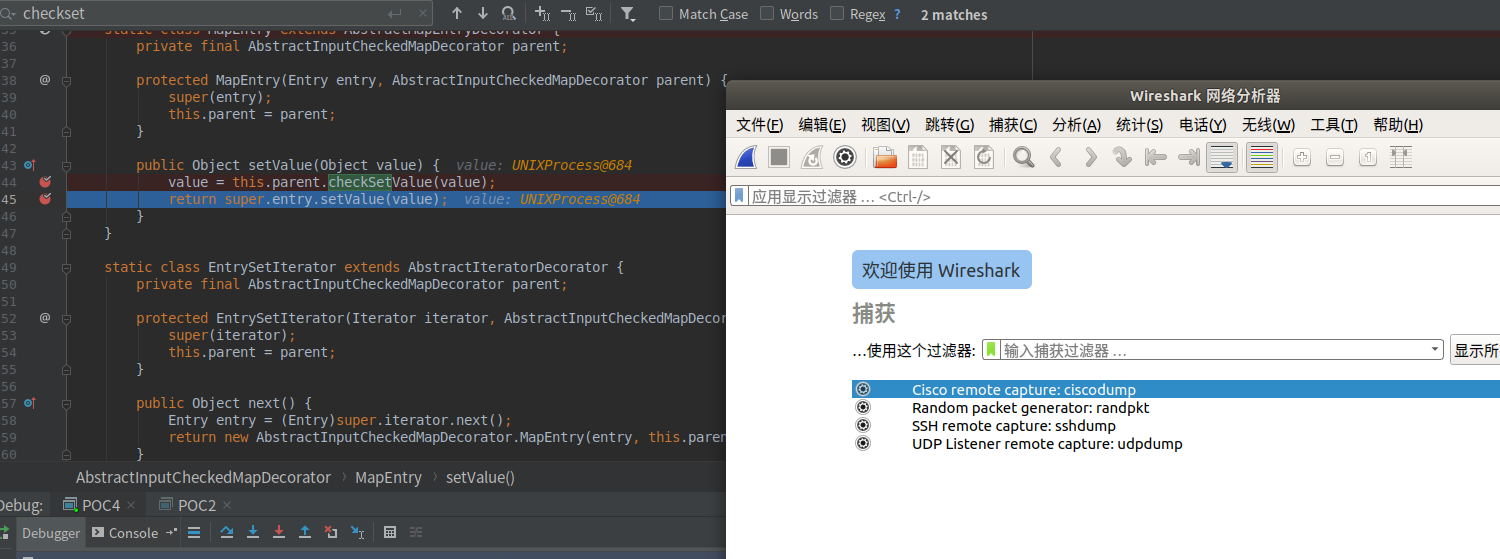Screen dimensions: 1500x559
Task: Restart the current capture in Wireshark
Action: tap(812, 157)
